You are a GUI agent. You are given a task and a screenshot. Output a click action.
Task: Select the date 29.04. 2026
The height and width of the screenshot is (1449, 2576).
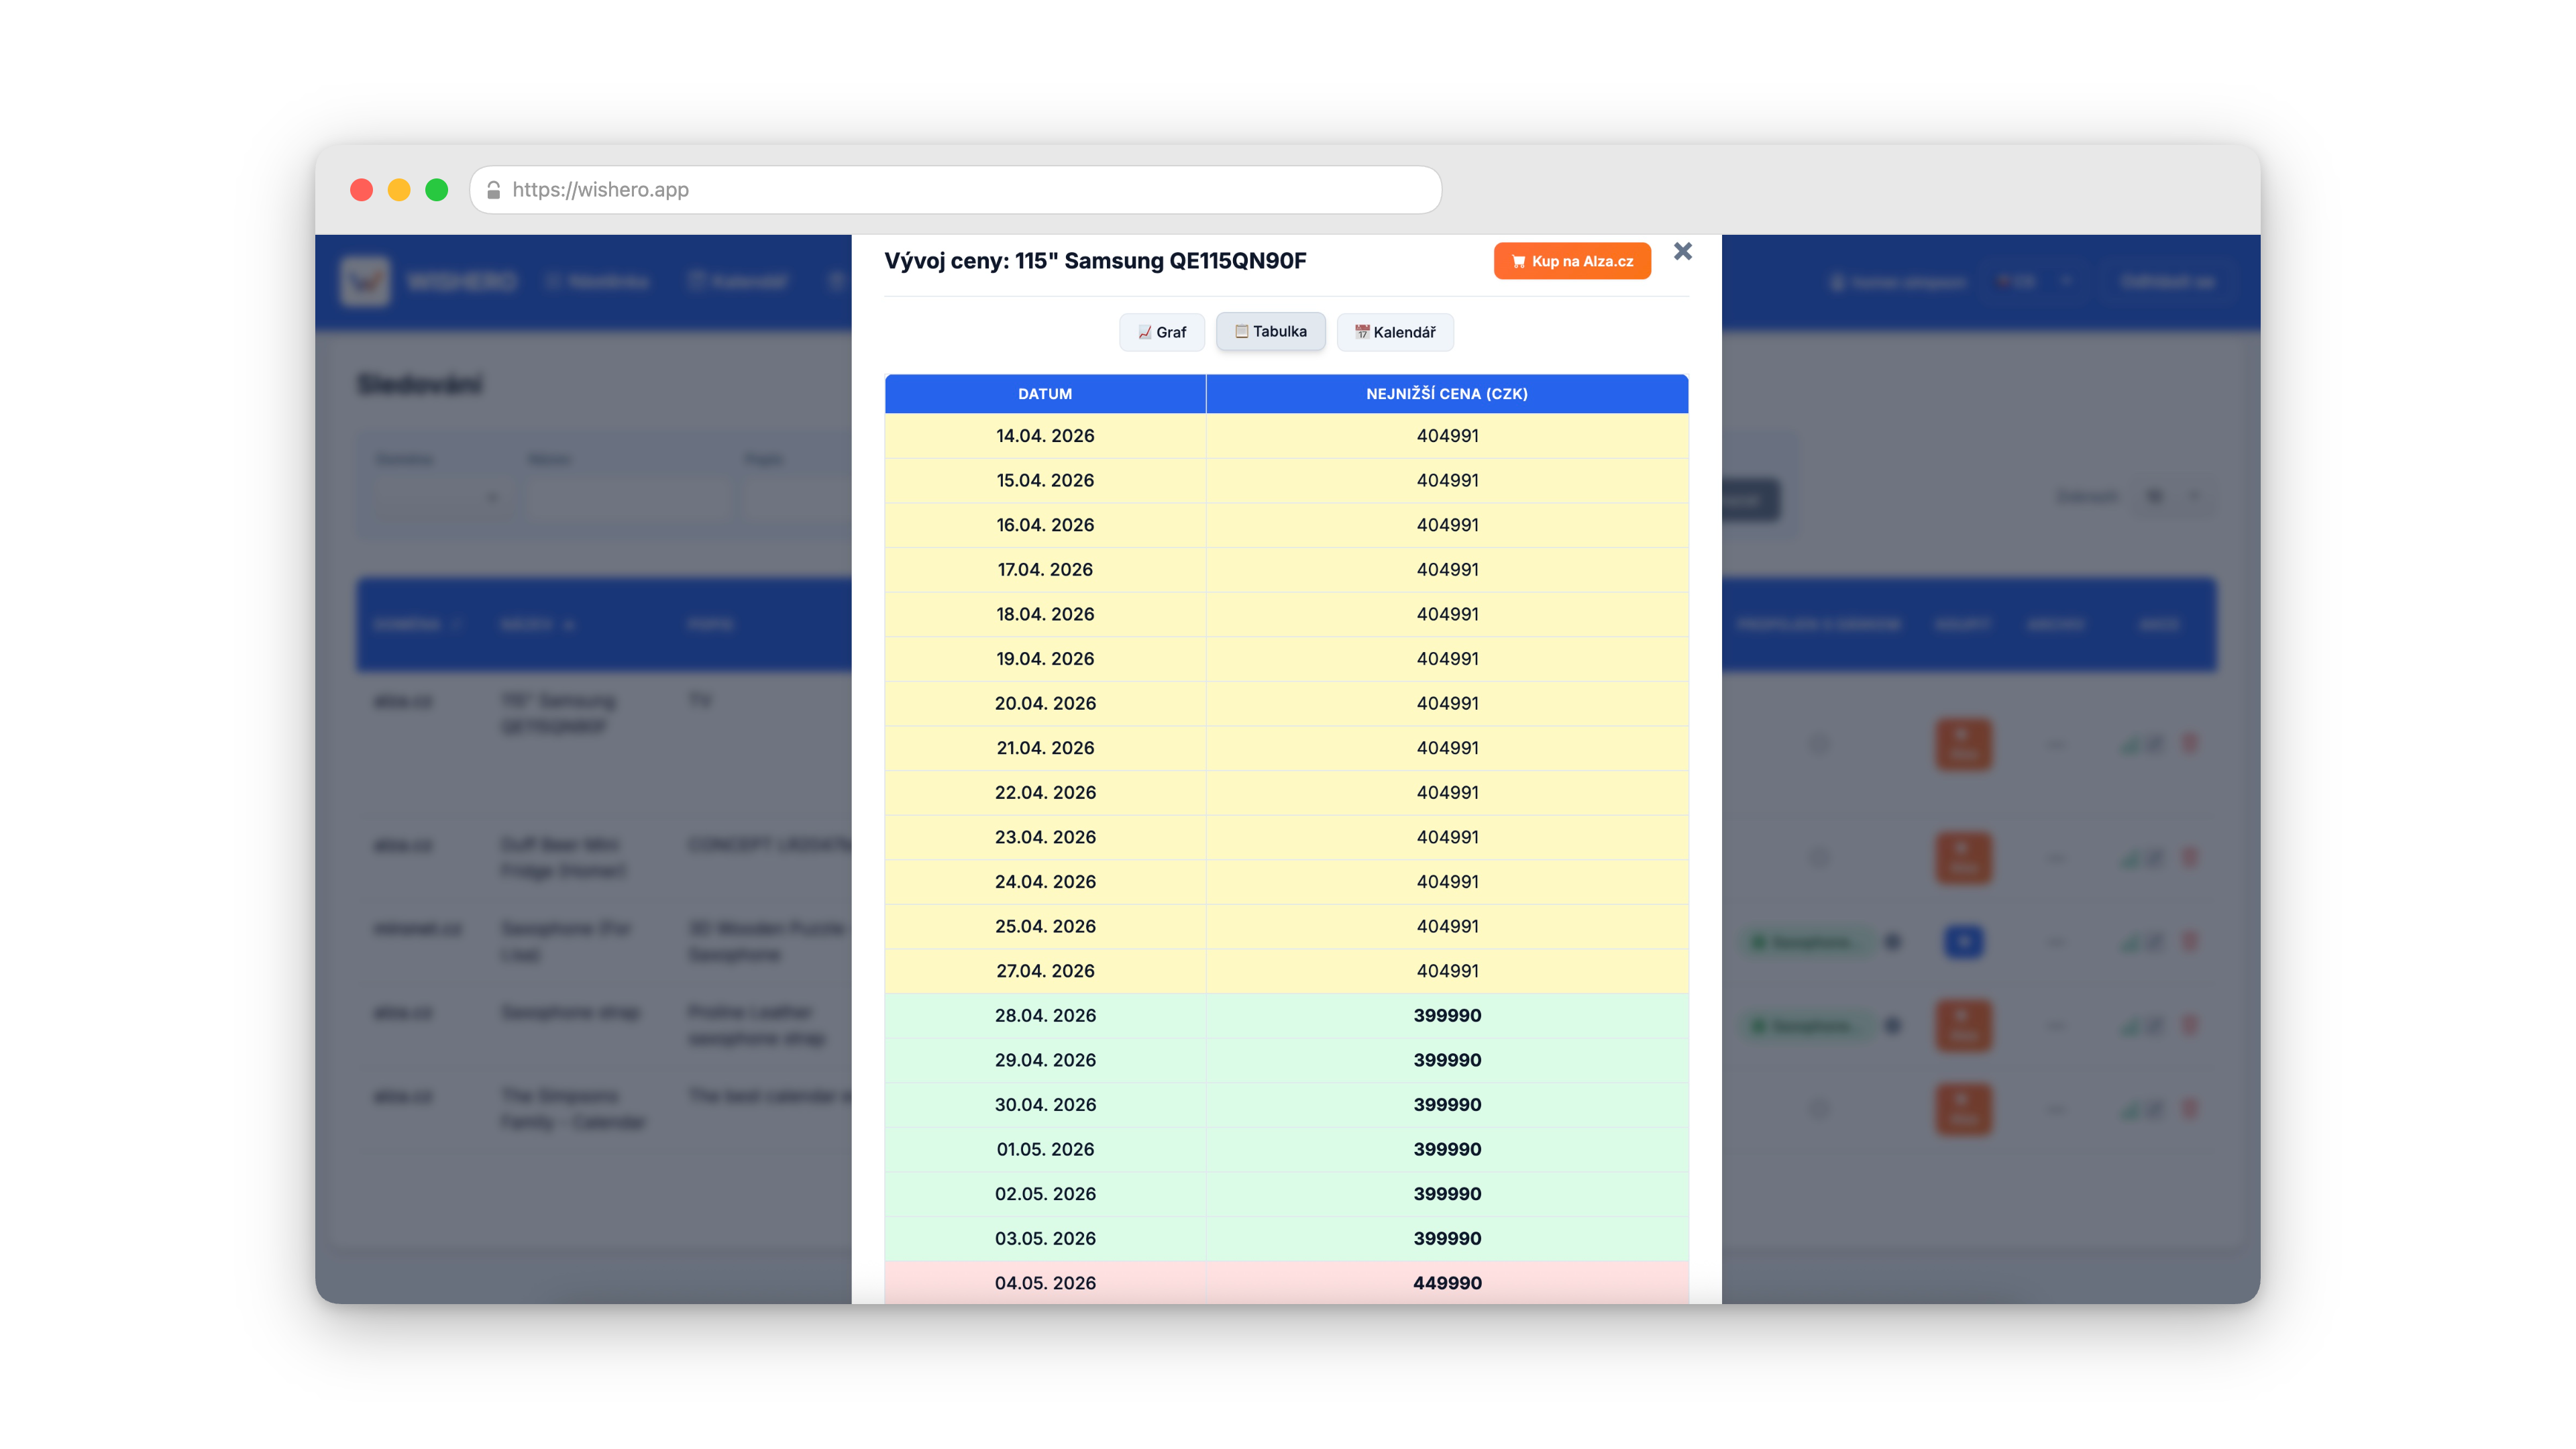[1045, 1060]
